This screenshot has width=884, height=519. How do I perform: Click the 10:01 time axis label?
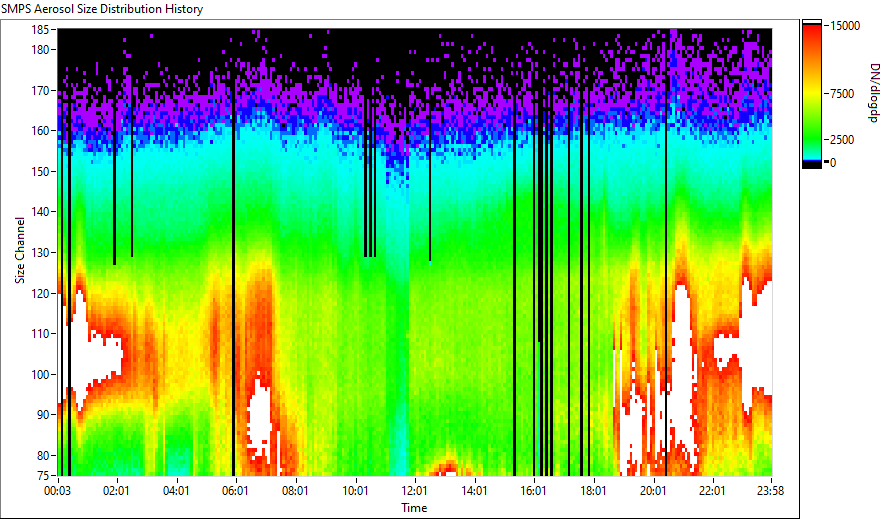click(x=355, y=491)
